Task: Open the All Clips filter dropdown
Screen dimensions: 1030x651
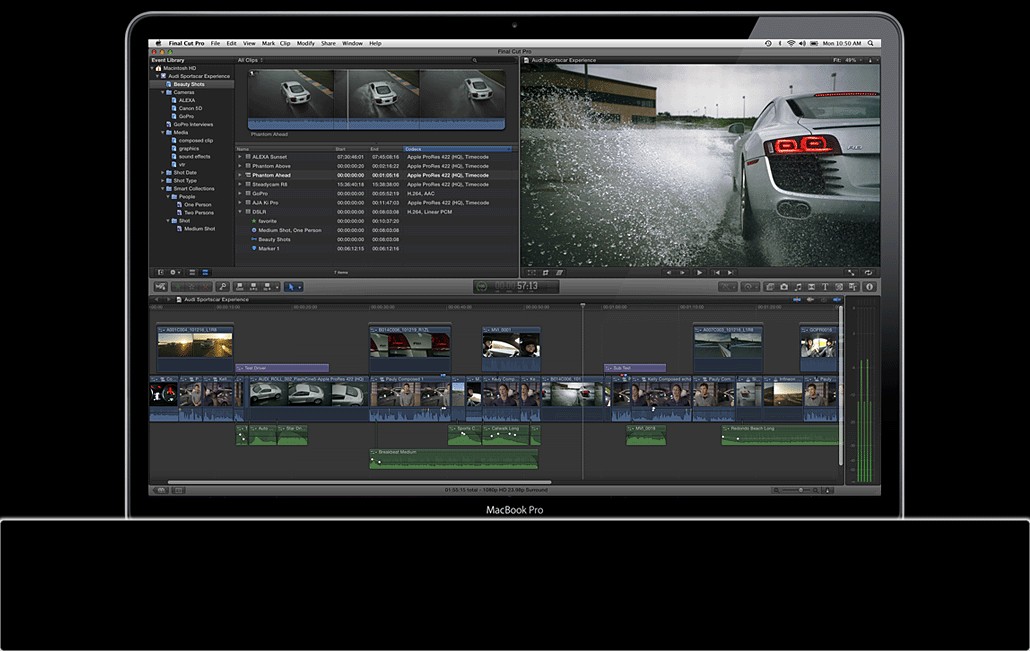Action: (249, 60)
